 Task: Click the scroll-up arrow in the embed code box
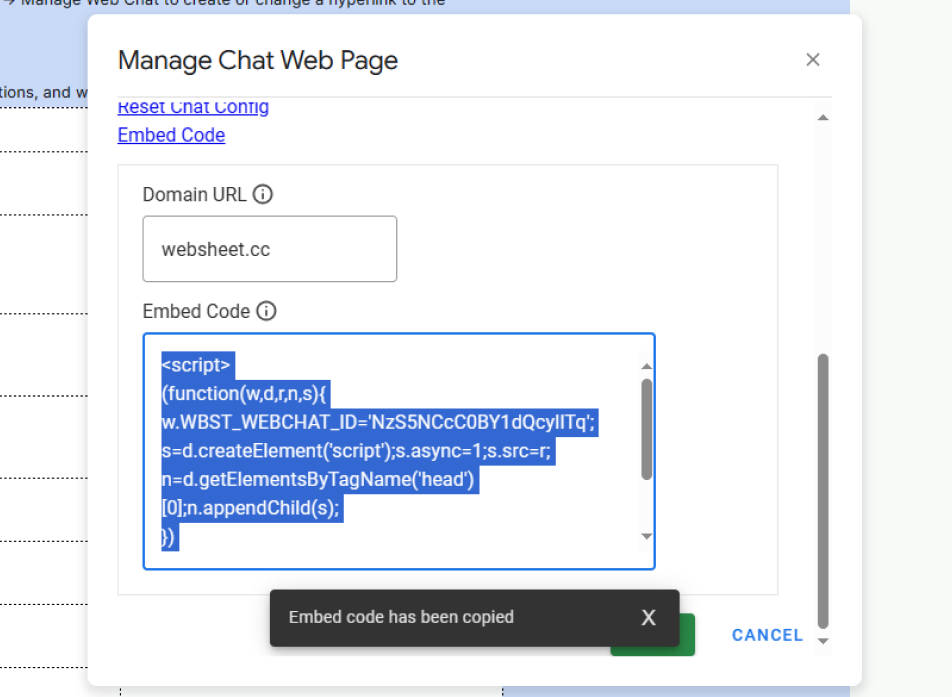pos(646,366)
